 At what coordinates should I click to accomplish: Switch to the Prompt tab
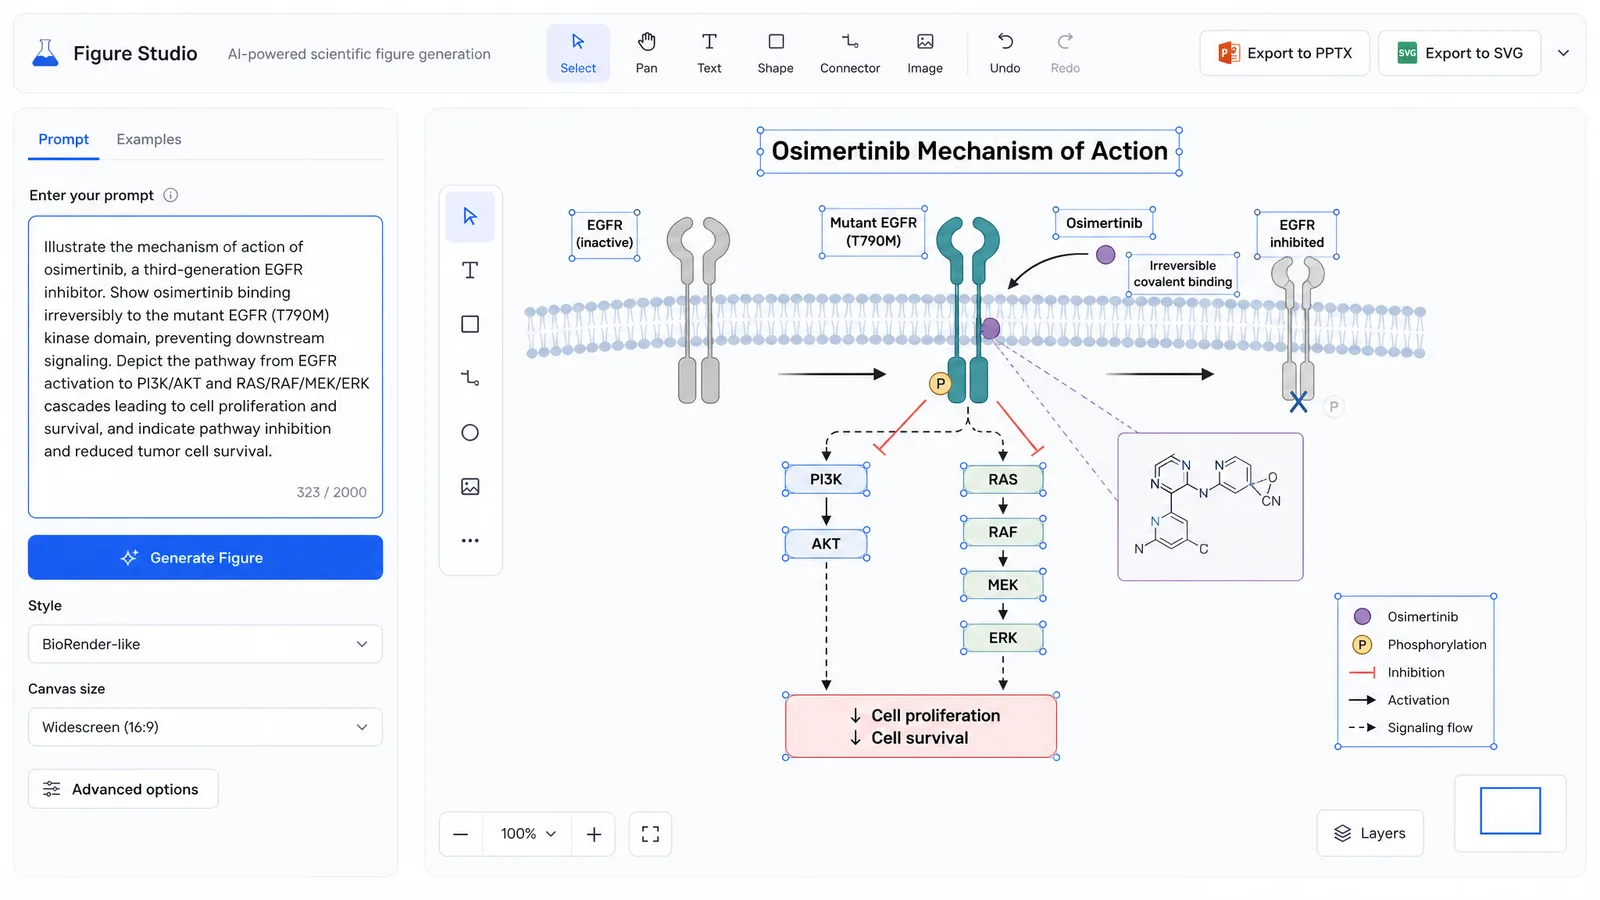click(63, 139)
